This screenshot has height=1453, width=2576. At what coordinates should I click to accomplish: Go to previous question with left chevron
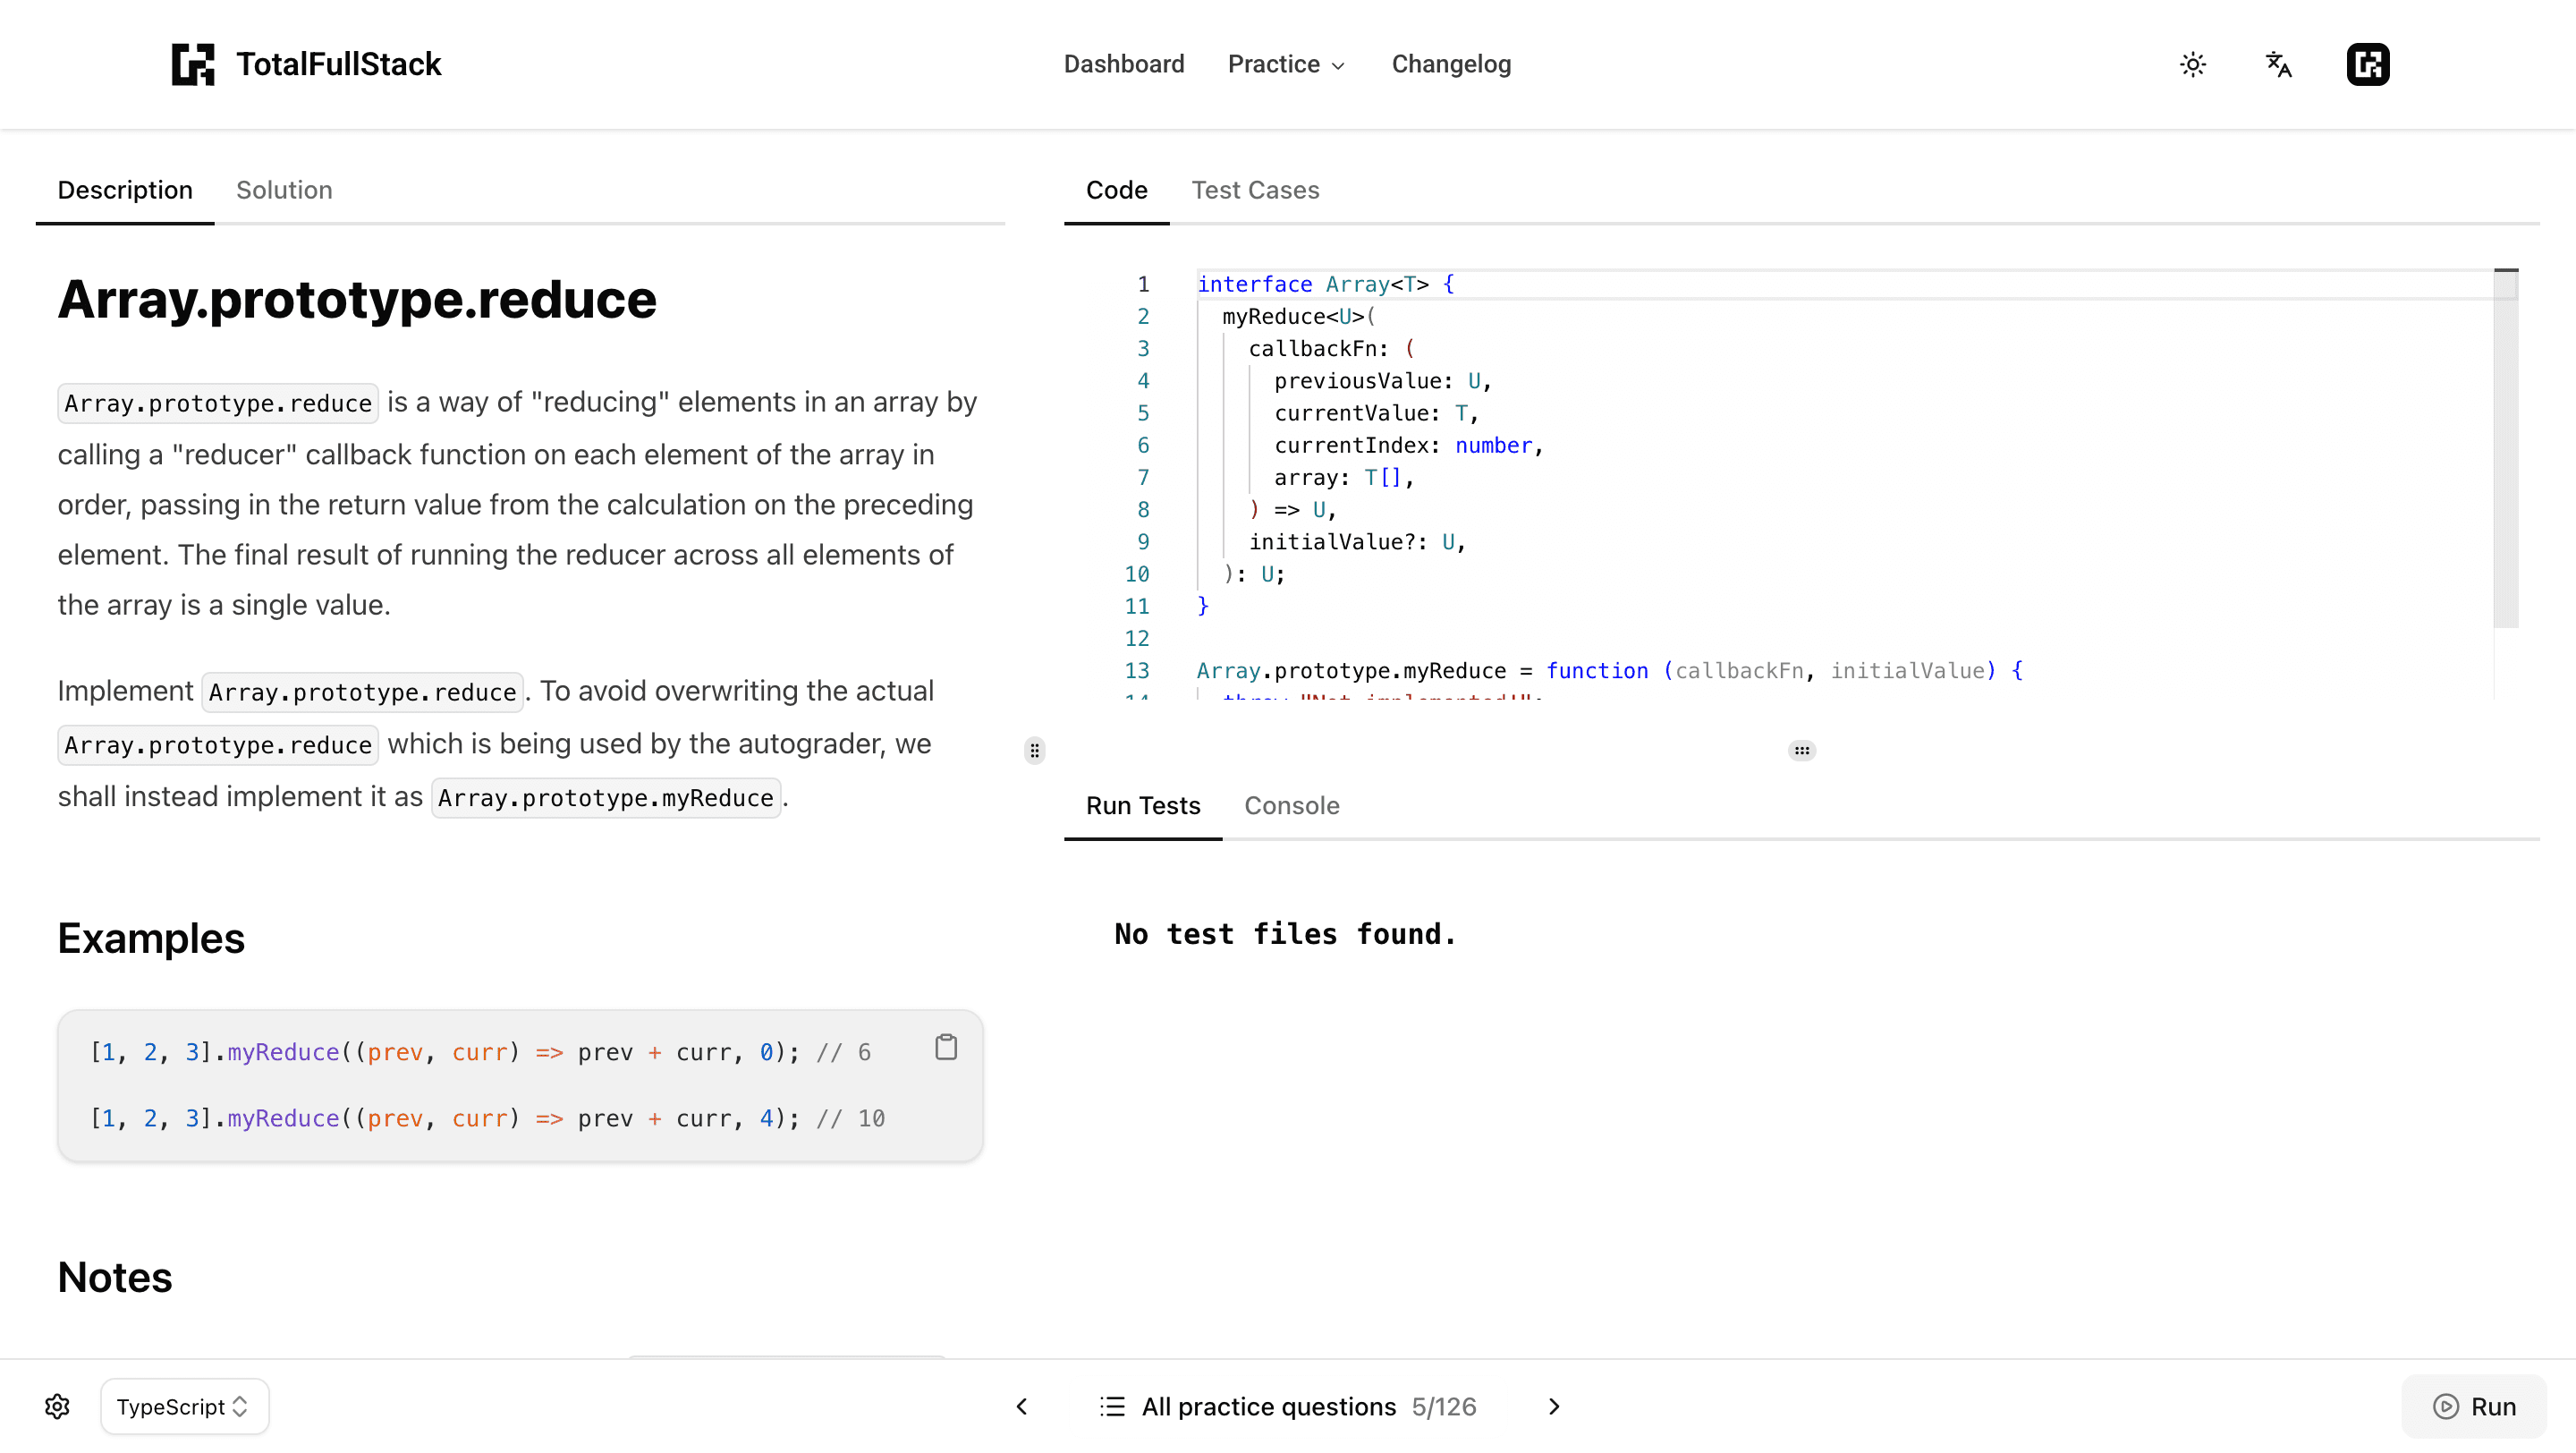[1021, 1406]
